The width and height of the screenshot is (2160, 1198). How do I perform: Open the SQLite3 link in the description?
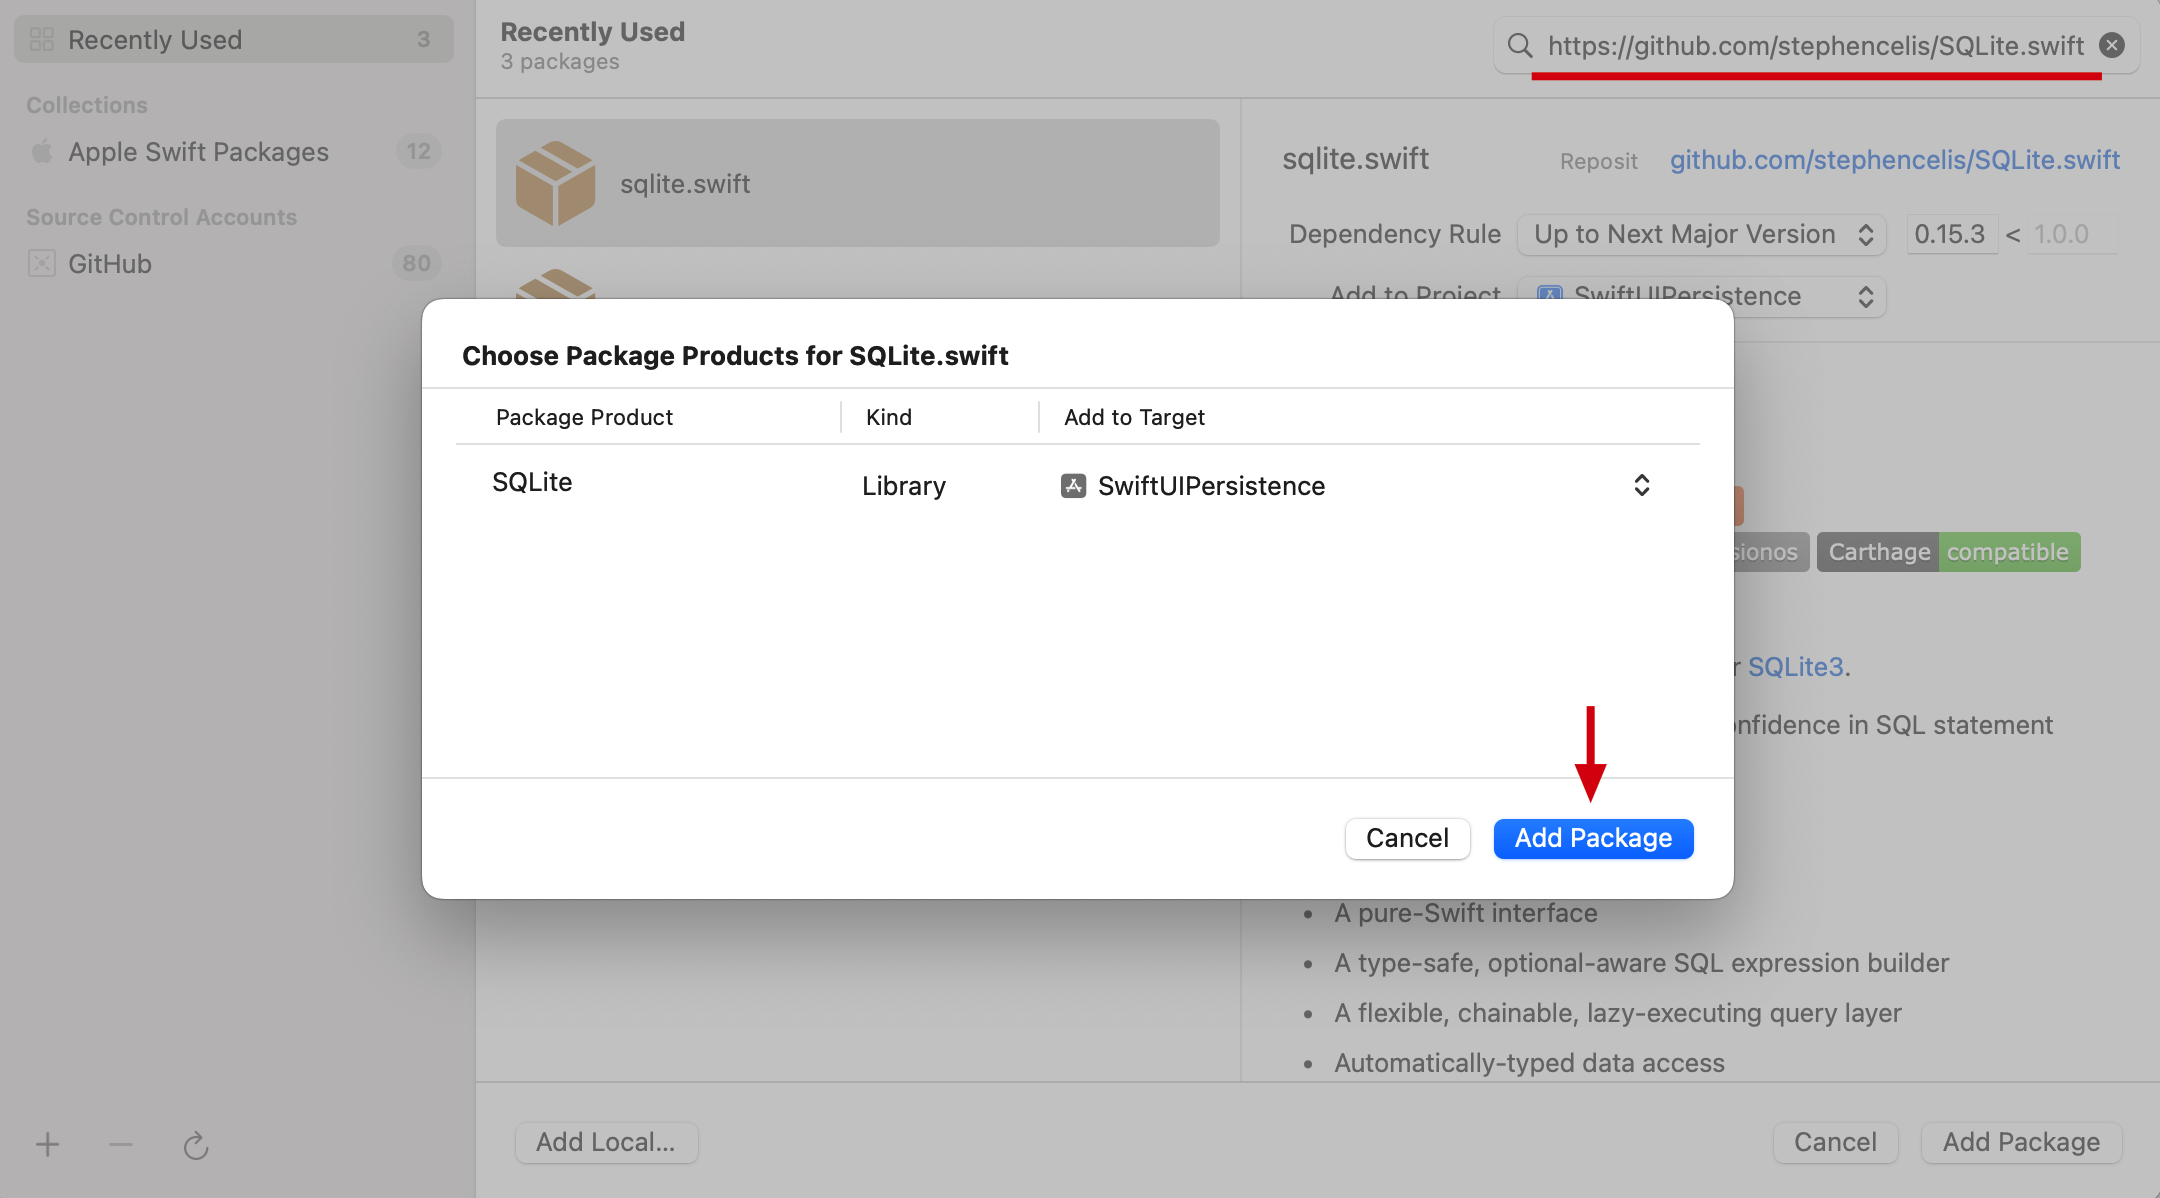click(1796, 667)
